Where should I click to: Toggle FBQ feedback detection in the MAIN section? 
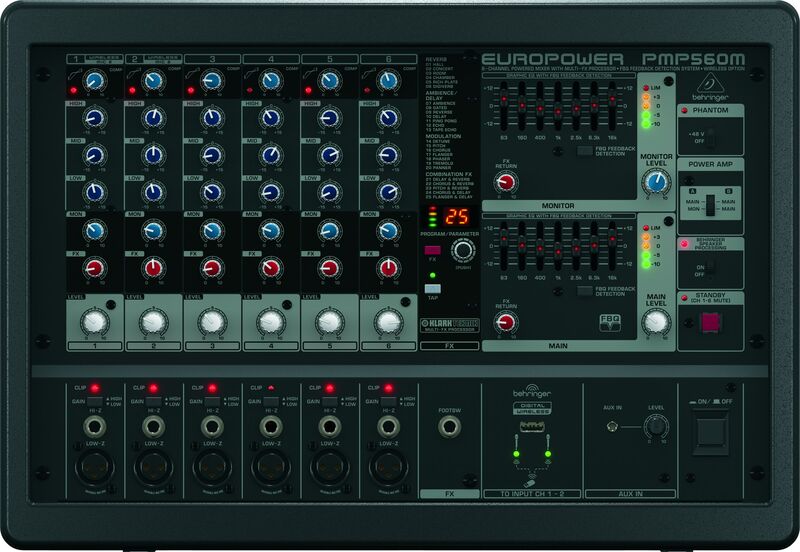(585, 291)
